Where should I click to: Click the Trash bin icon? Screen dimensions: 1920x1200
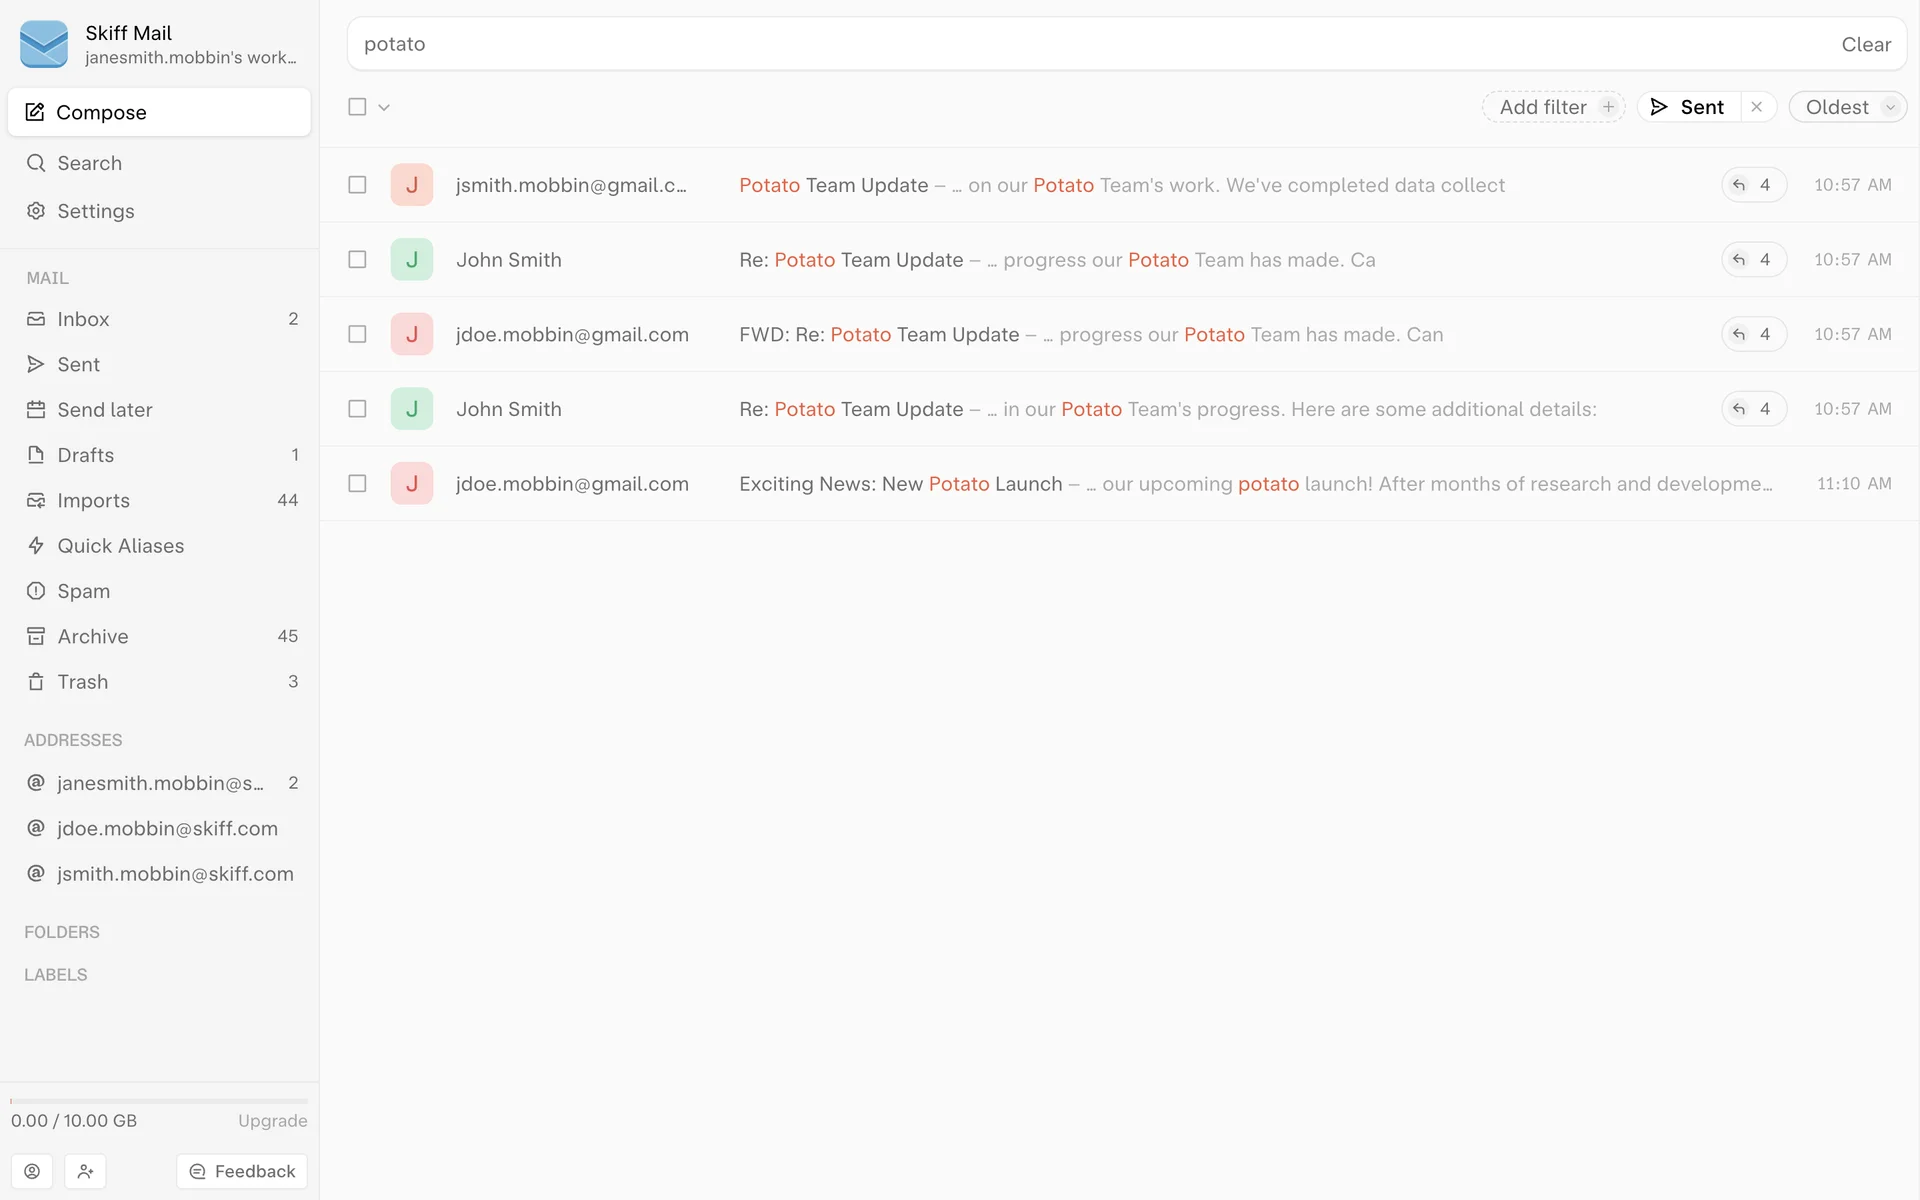point(36,682)
